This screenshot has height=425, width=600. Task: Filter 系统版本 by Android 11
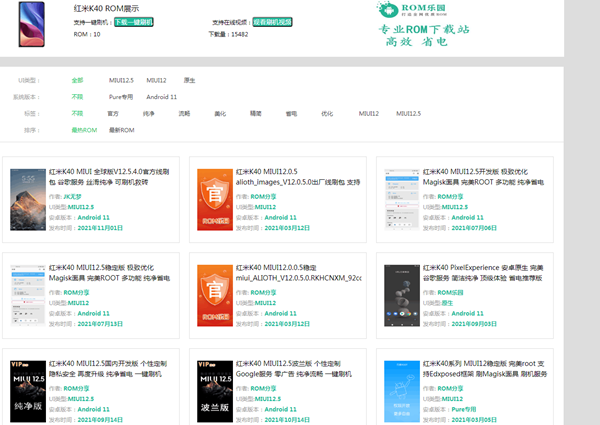(x=161, y=97)
